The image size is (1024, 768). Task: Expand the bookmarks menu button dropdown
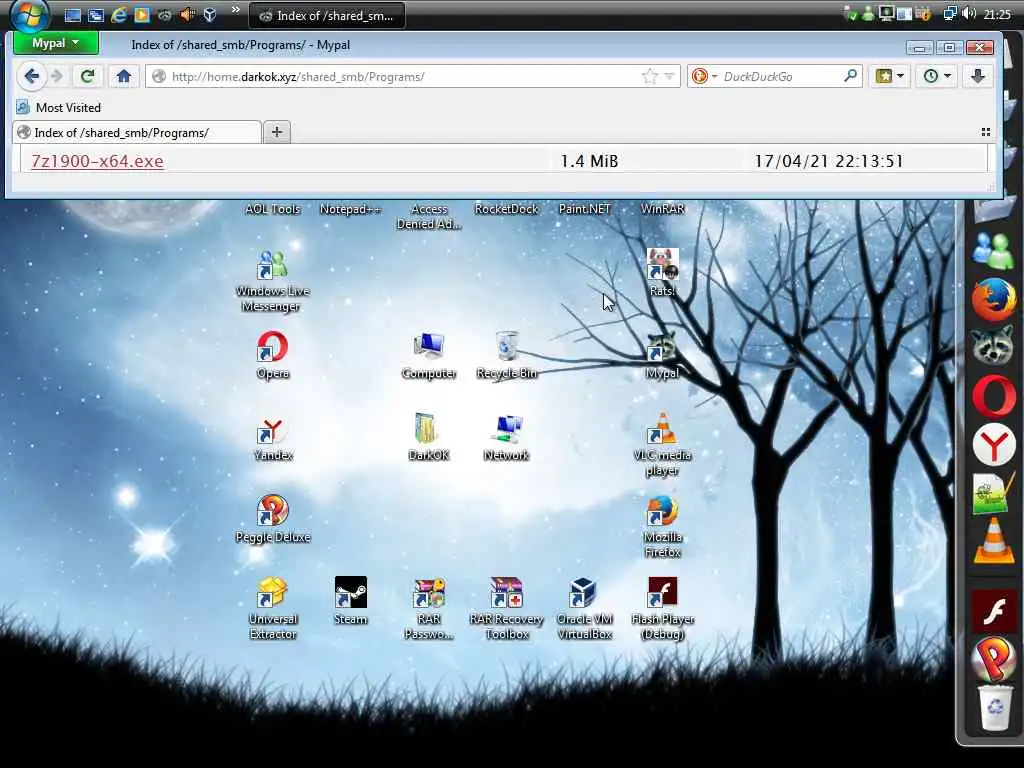(x=889, y=76)
